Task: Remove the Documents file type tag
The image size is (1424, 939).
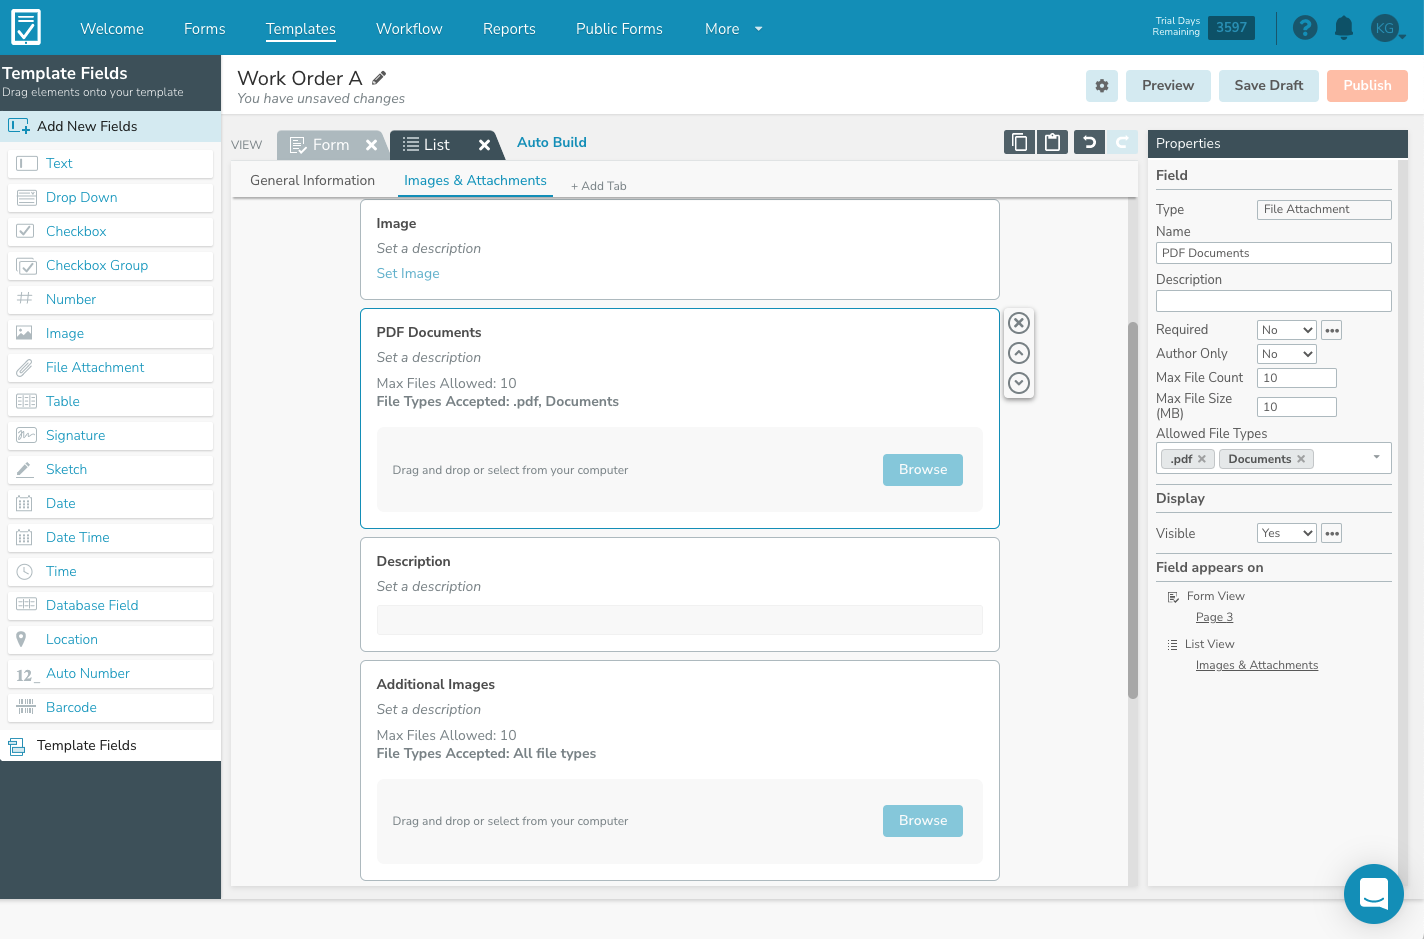Action: coord(1301,459)
